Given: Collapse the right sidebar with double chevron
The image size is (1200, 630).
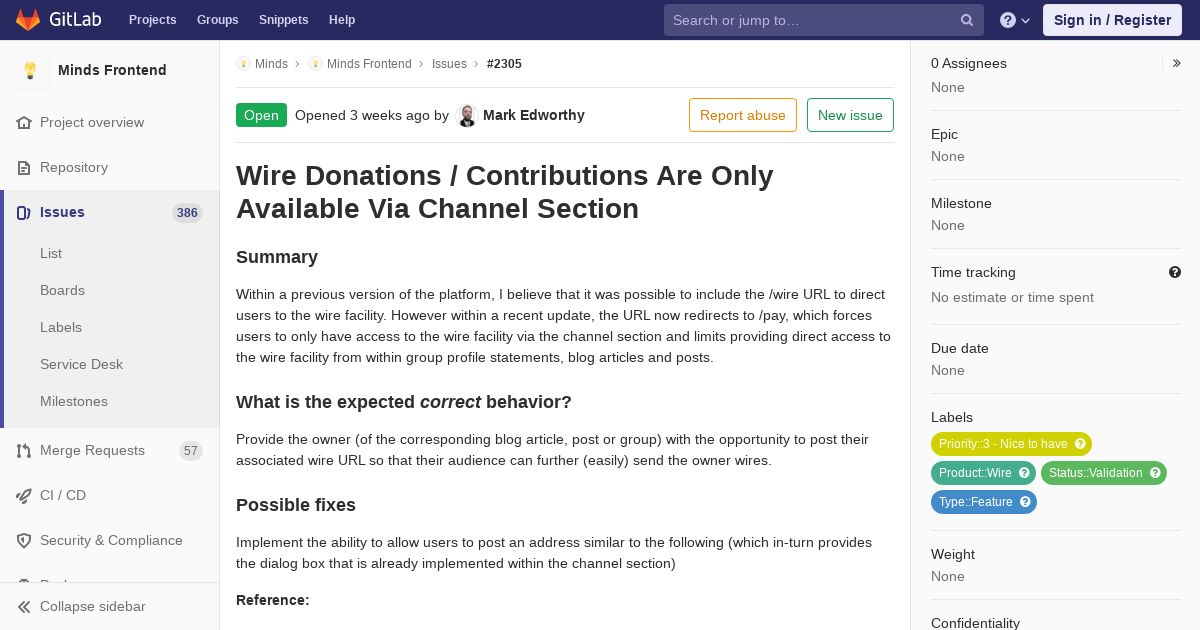Looking at the screenshot, I should tap(1177, 63).
